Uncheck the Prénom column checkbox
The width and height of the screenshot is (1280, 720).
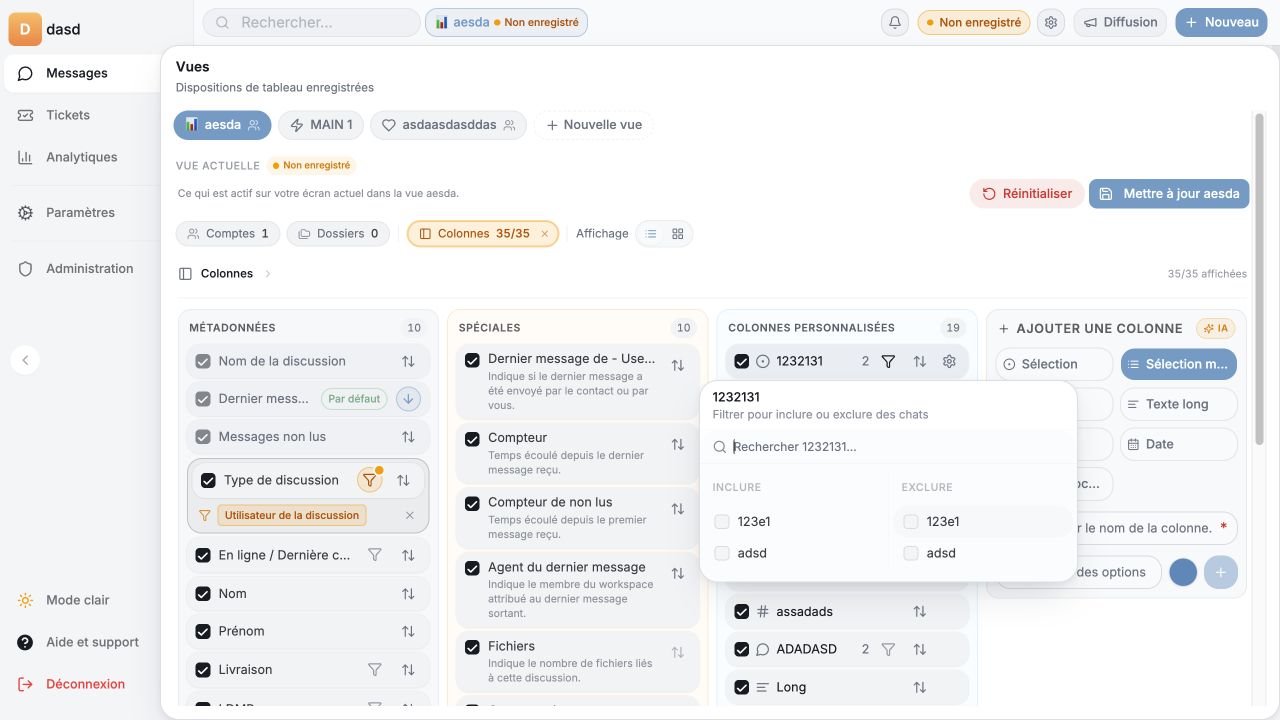pyautogui.click(x=203, y=631)
